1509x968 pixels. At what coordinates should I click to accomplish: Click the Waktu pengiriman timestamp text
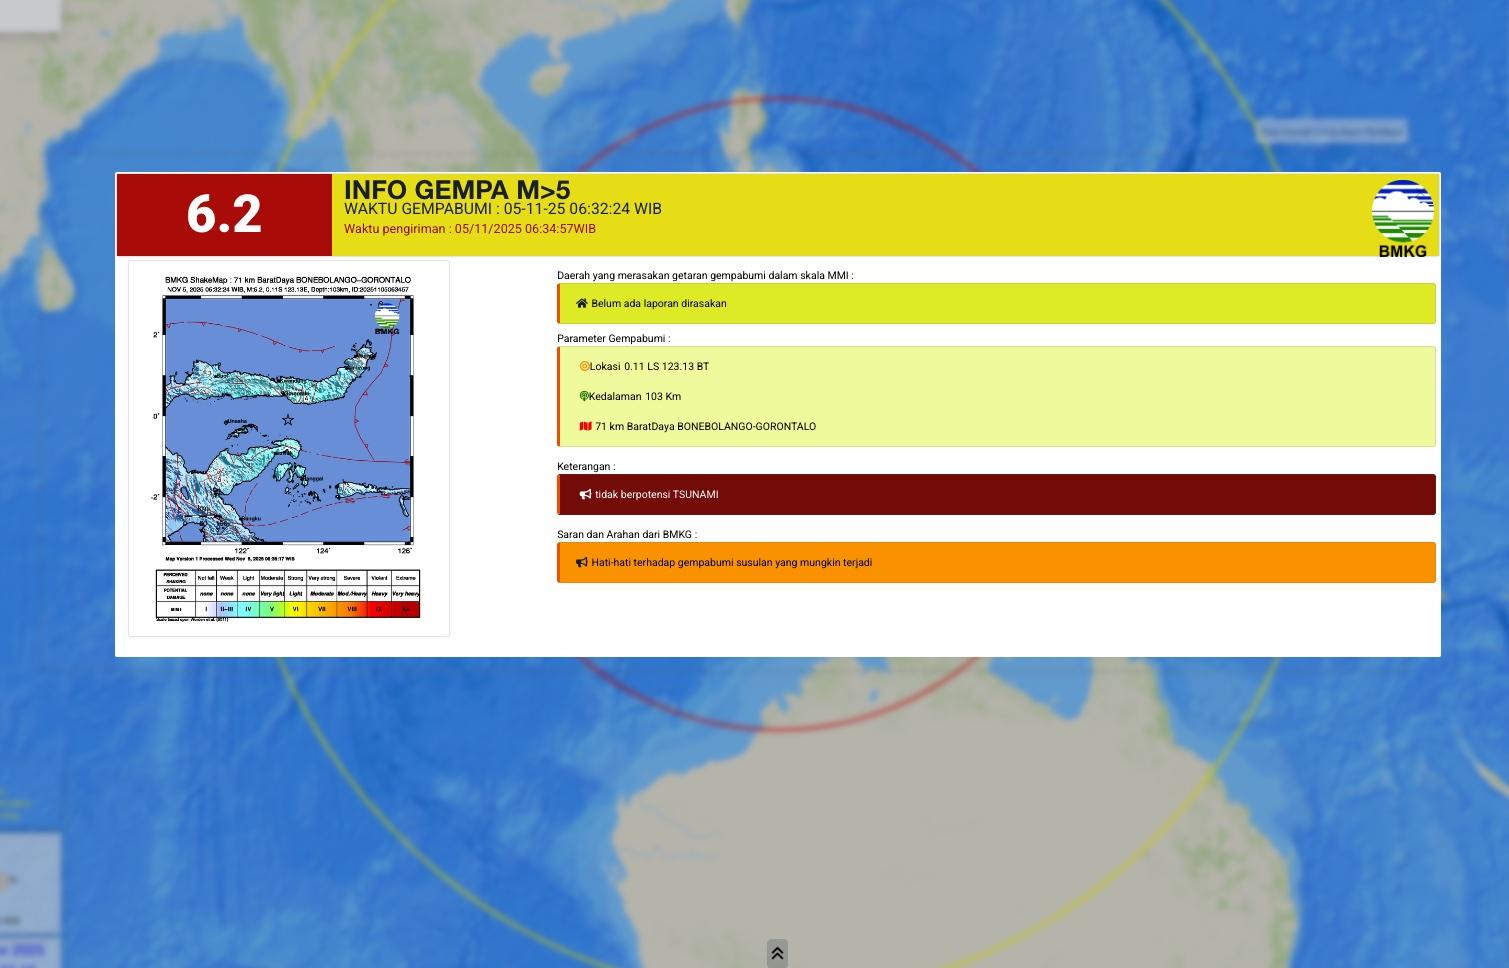pyautogui.click(x=469, y=229)
